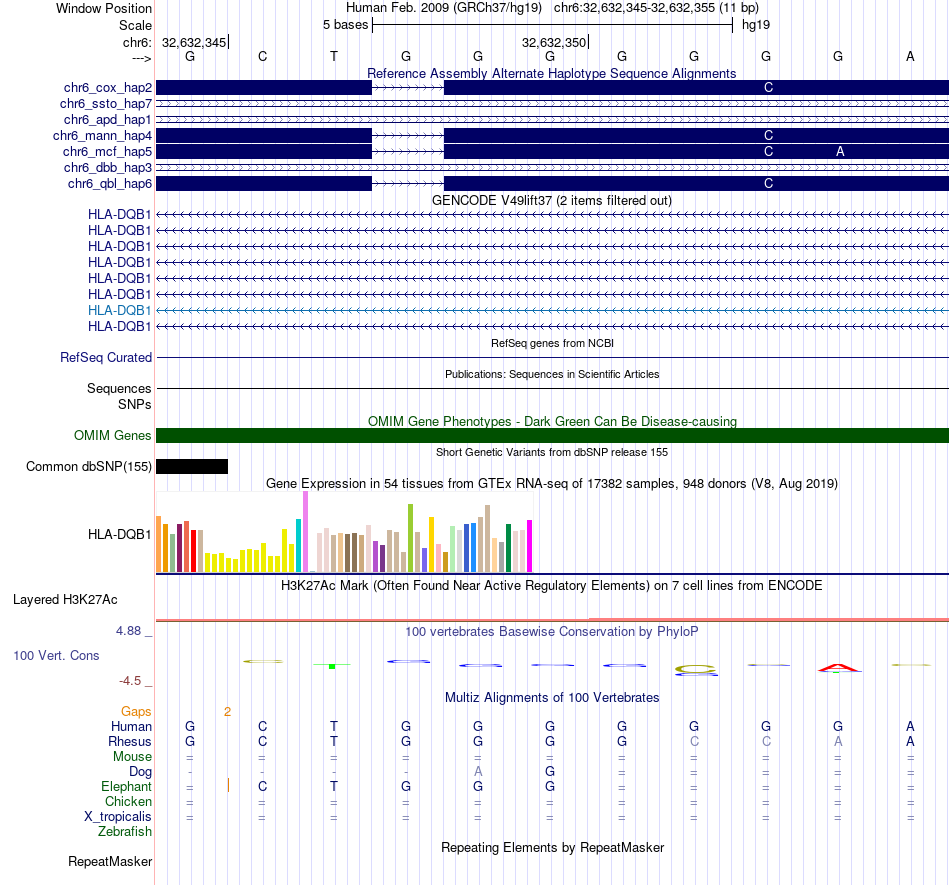Select the Elephant species label
Viewport: 950px width, 885px height.
[x=127, y=786]
